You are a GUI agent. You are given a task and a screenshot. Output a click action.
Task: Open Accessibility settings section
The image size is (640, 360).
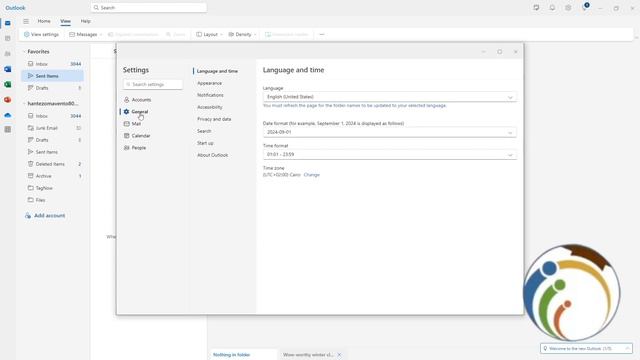[x=210, y=107]
